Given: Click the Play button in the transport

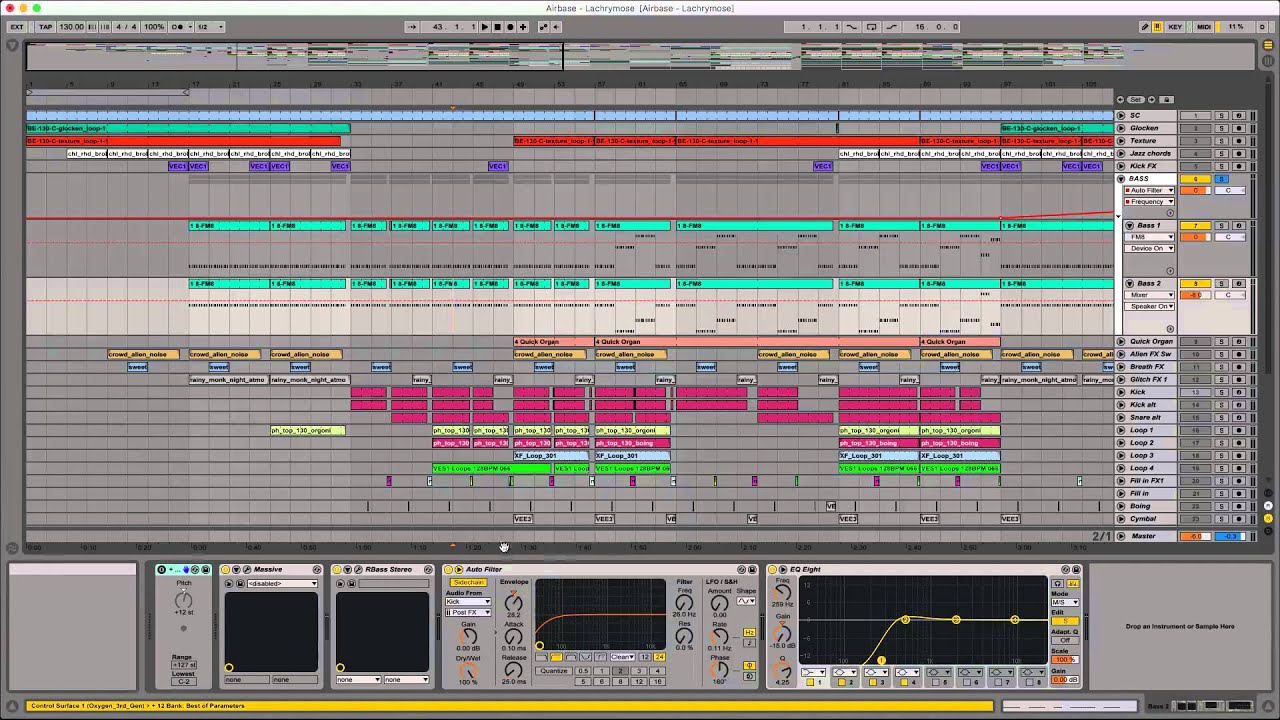Looking at the screenshot, I should tap(485, 27).
